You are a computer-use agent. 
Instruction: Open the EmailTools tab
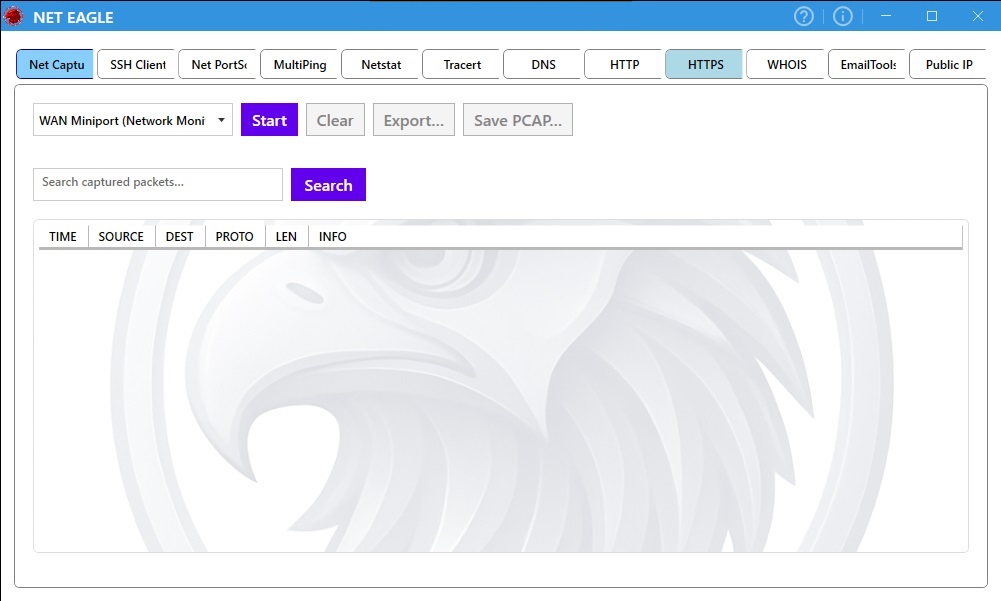867,65
